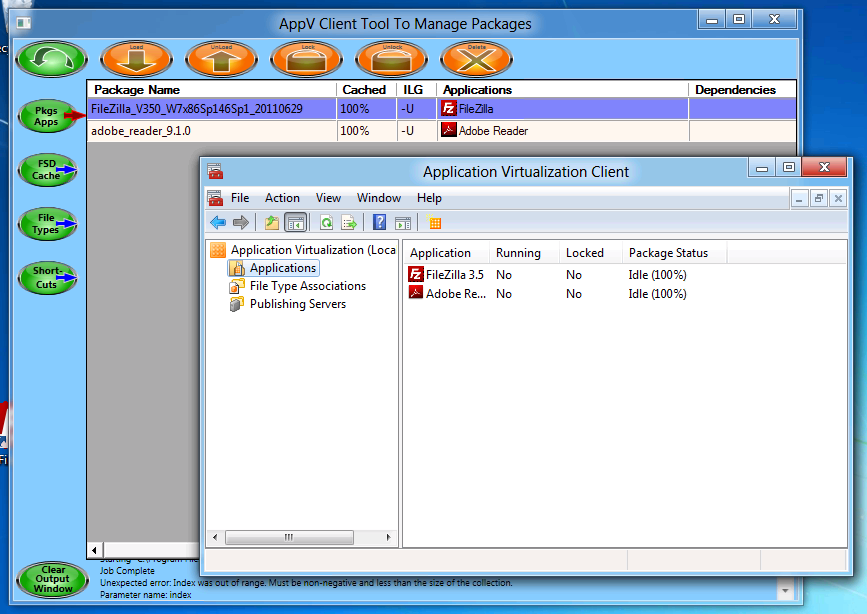Open the Help menu

[429, 198]
